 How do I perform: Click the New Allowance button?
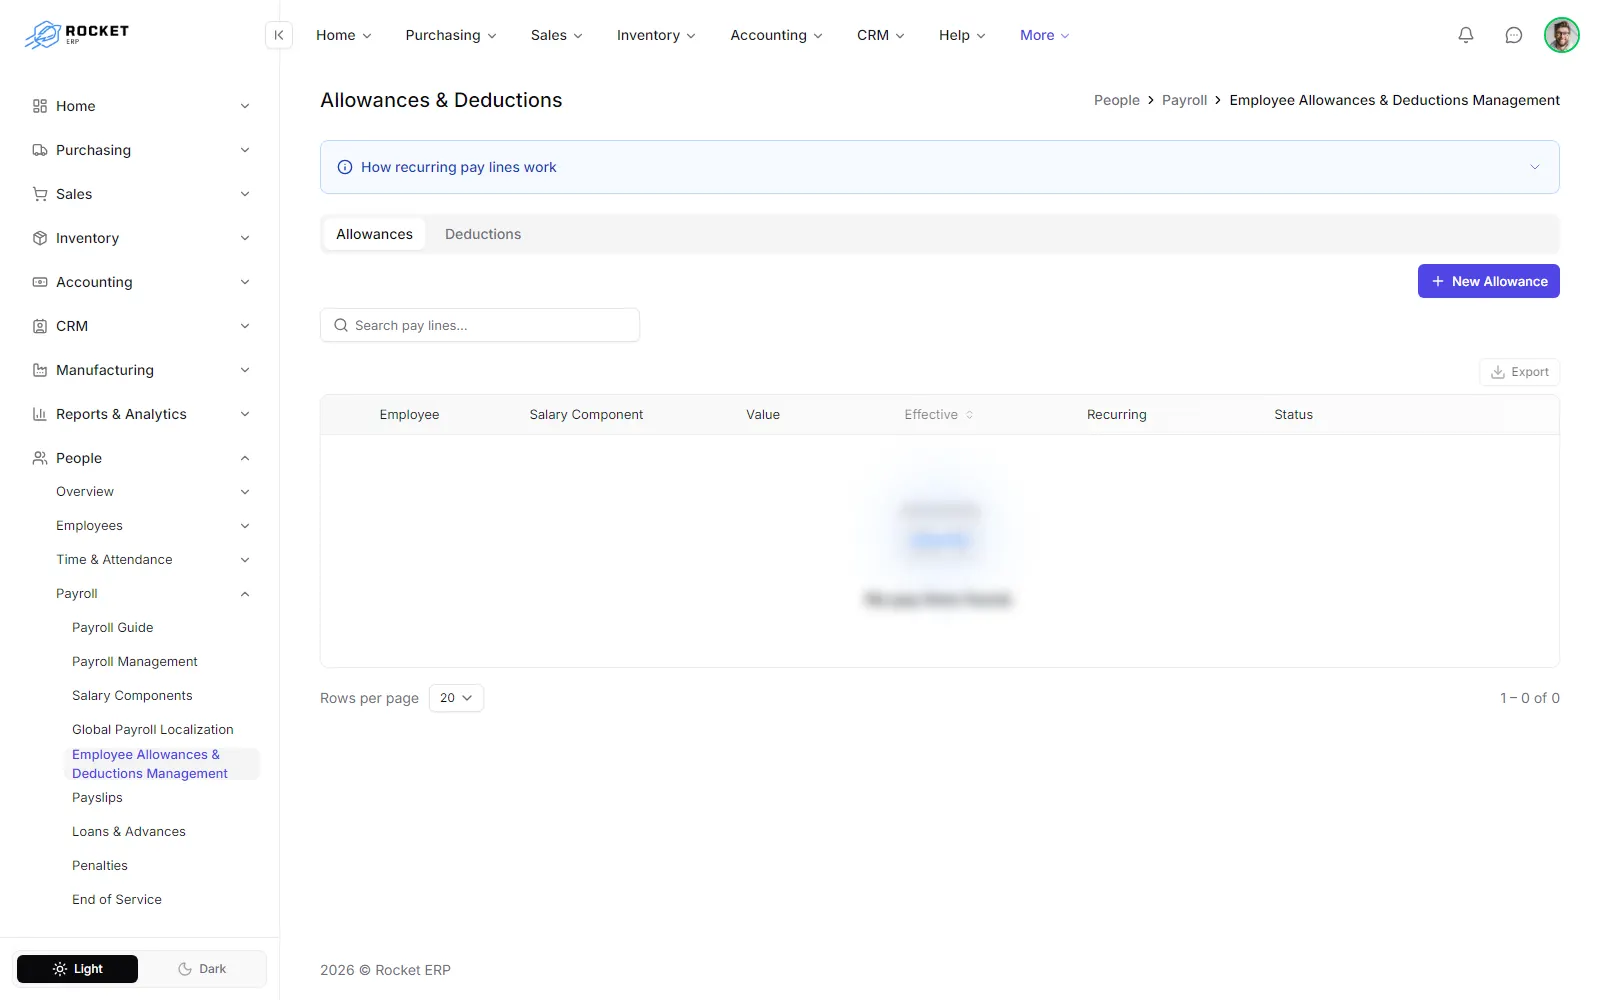(x=1489, y=281)
